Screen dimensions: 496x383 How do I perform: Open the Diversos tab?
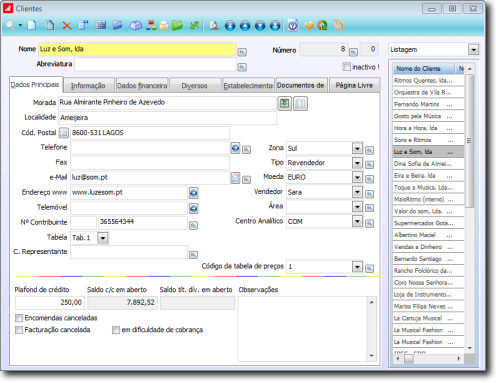point(195,86)
